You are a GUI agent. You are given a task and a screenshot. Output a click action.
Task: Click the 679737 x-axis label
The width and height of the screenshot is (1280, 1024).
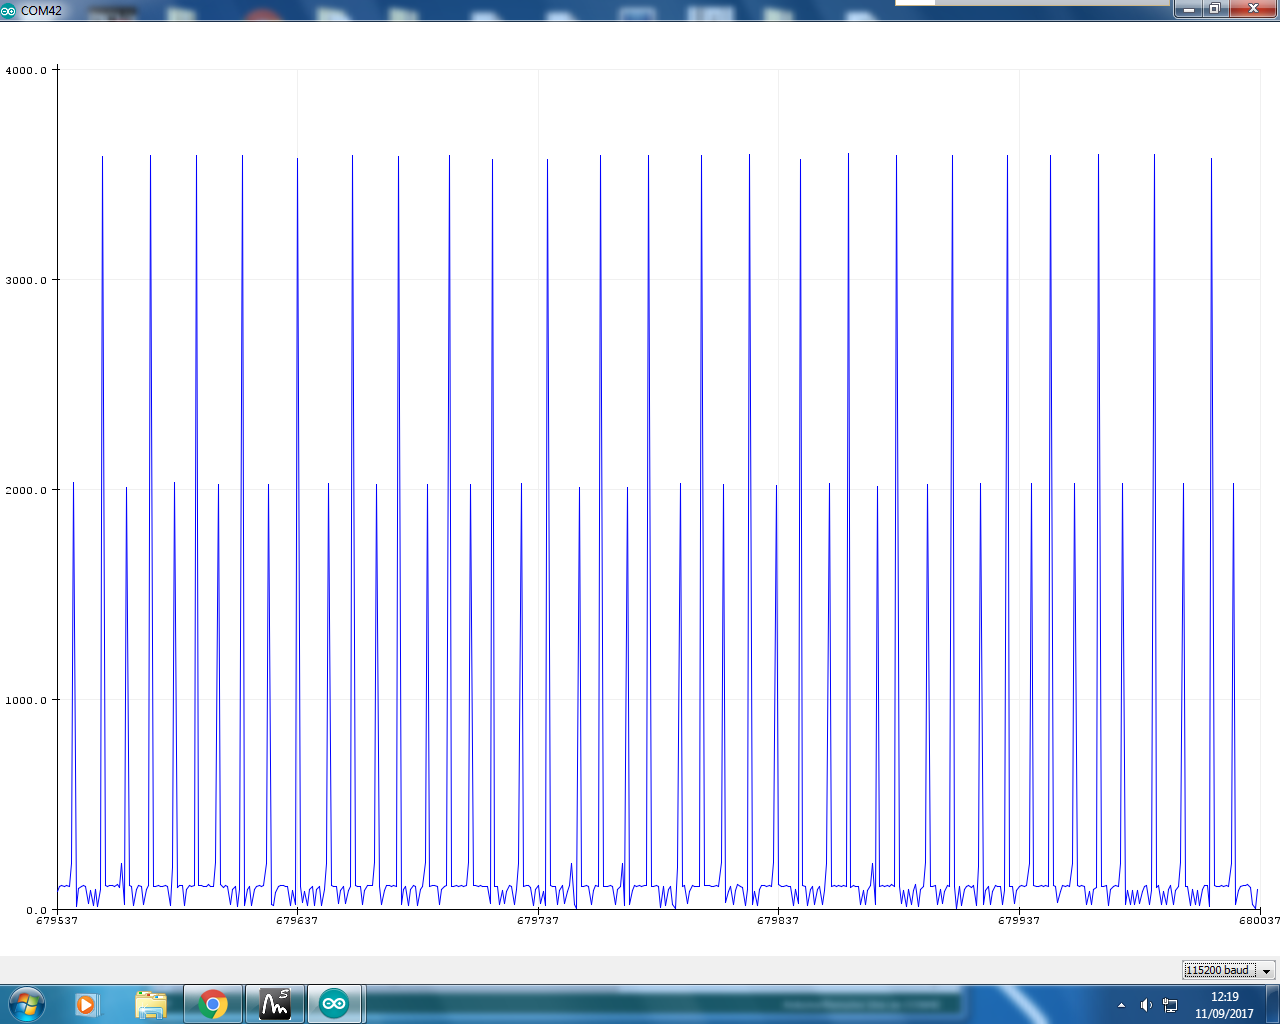(538, 921)
